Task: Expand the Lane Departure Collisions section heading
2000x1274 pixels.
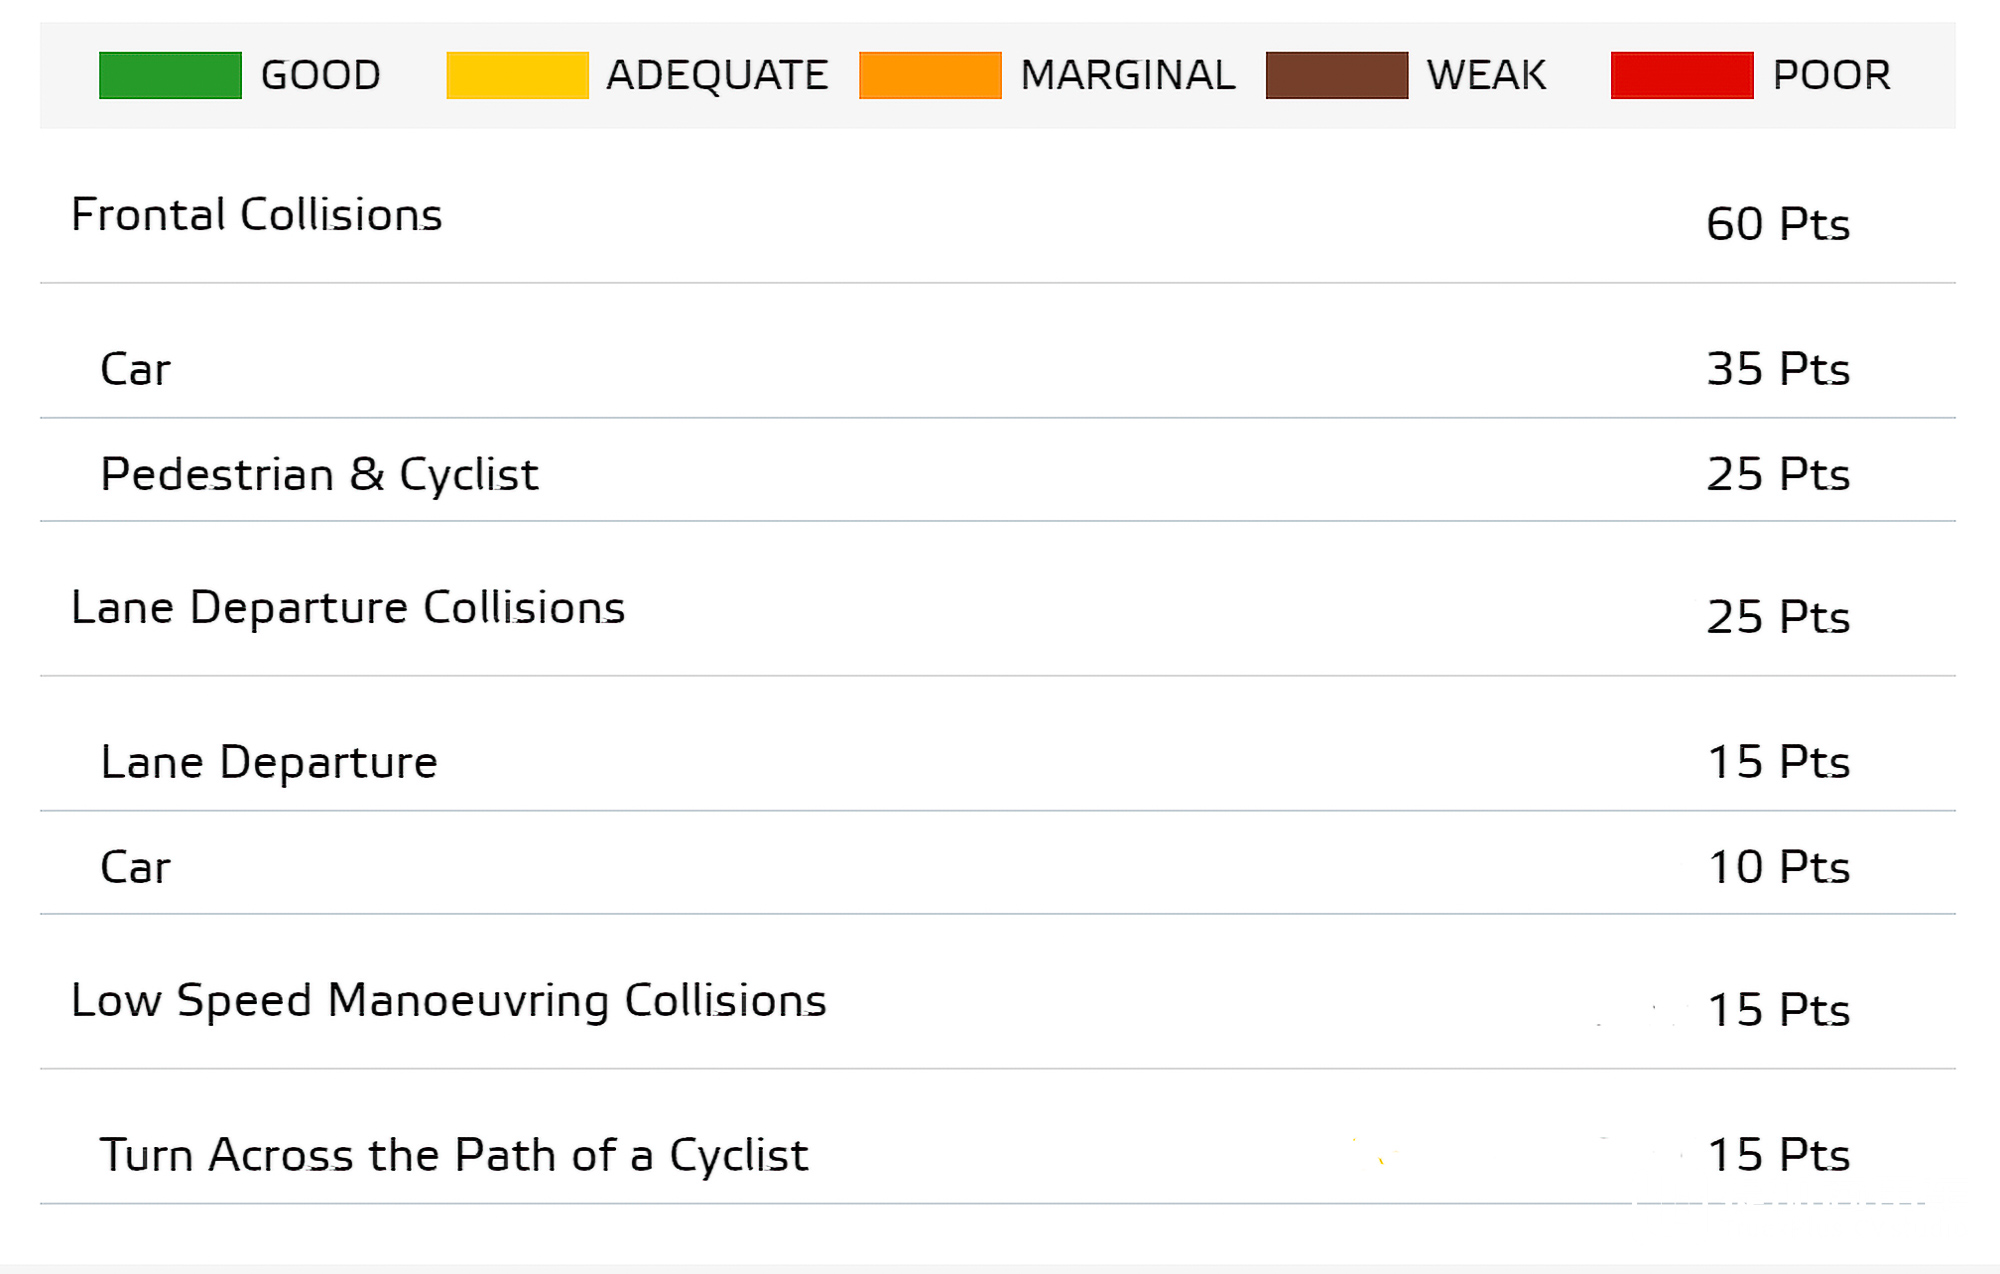Action: tap(348, 608)
